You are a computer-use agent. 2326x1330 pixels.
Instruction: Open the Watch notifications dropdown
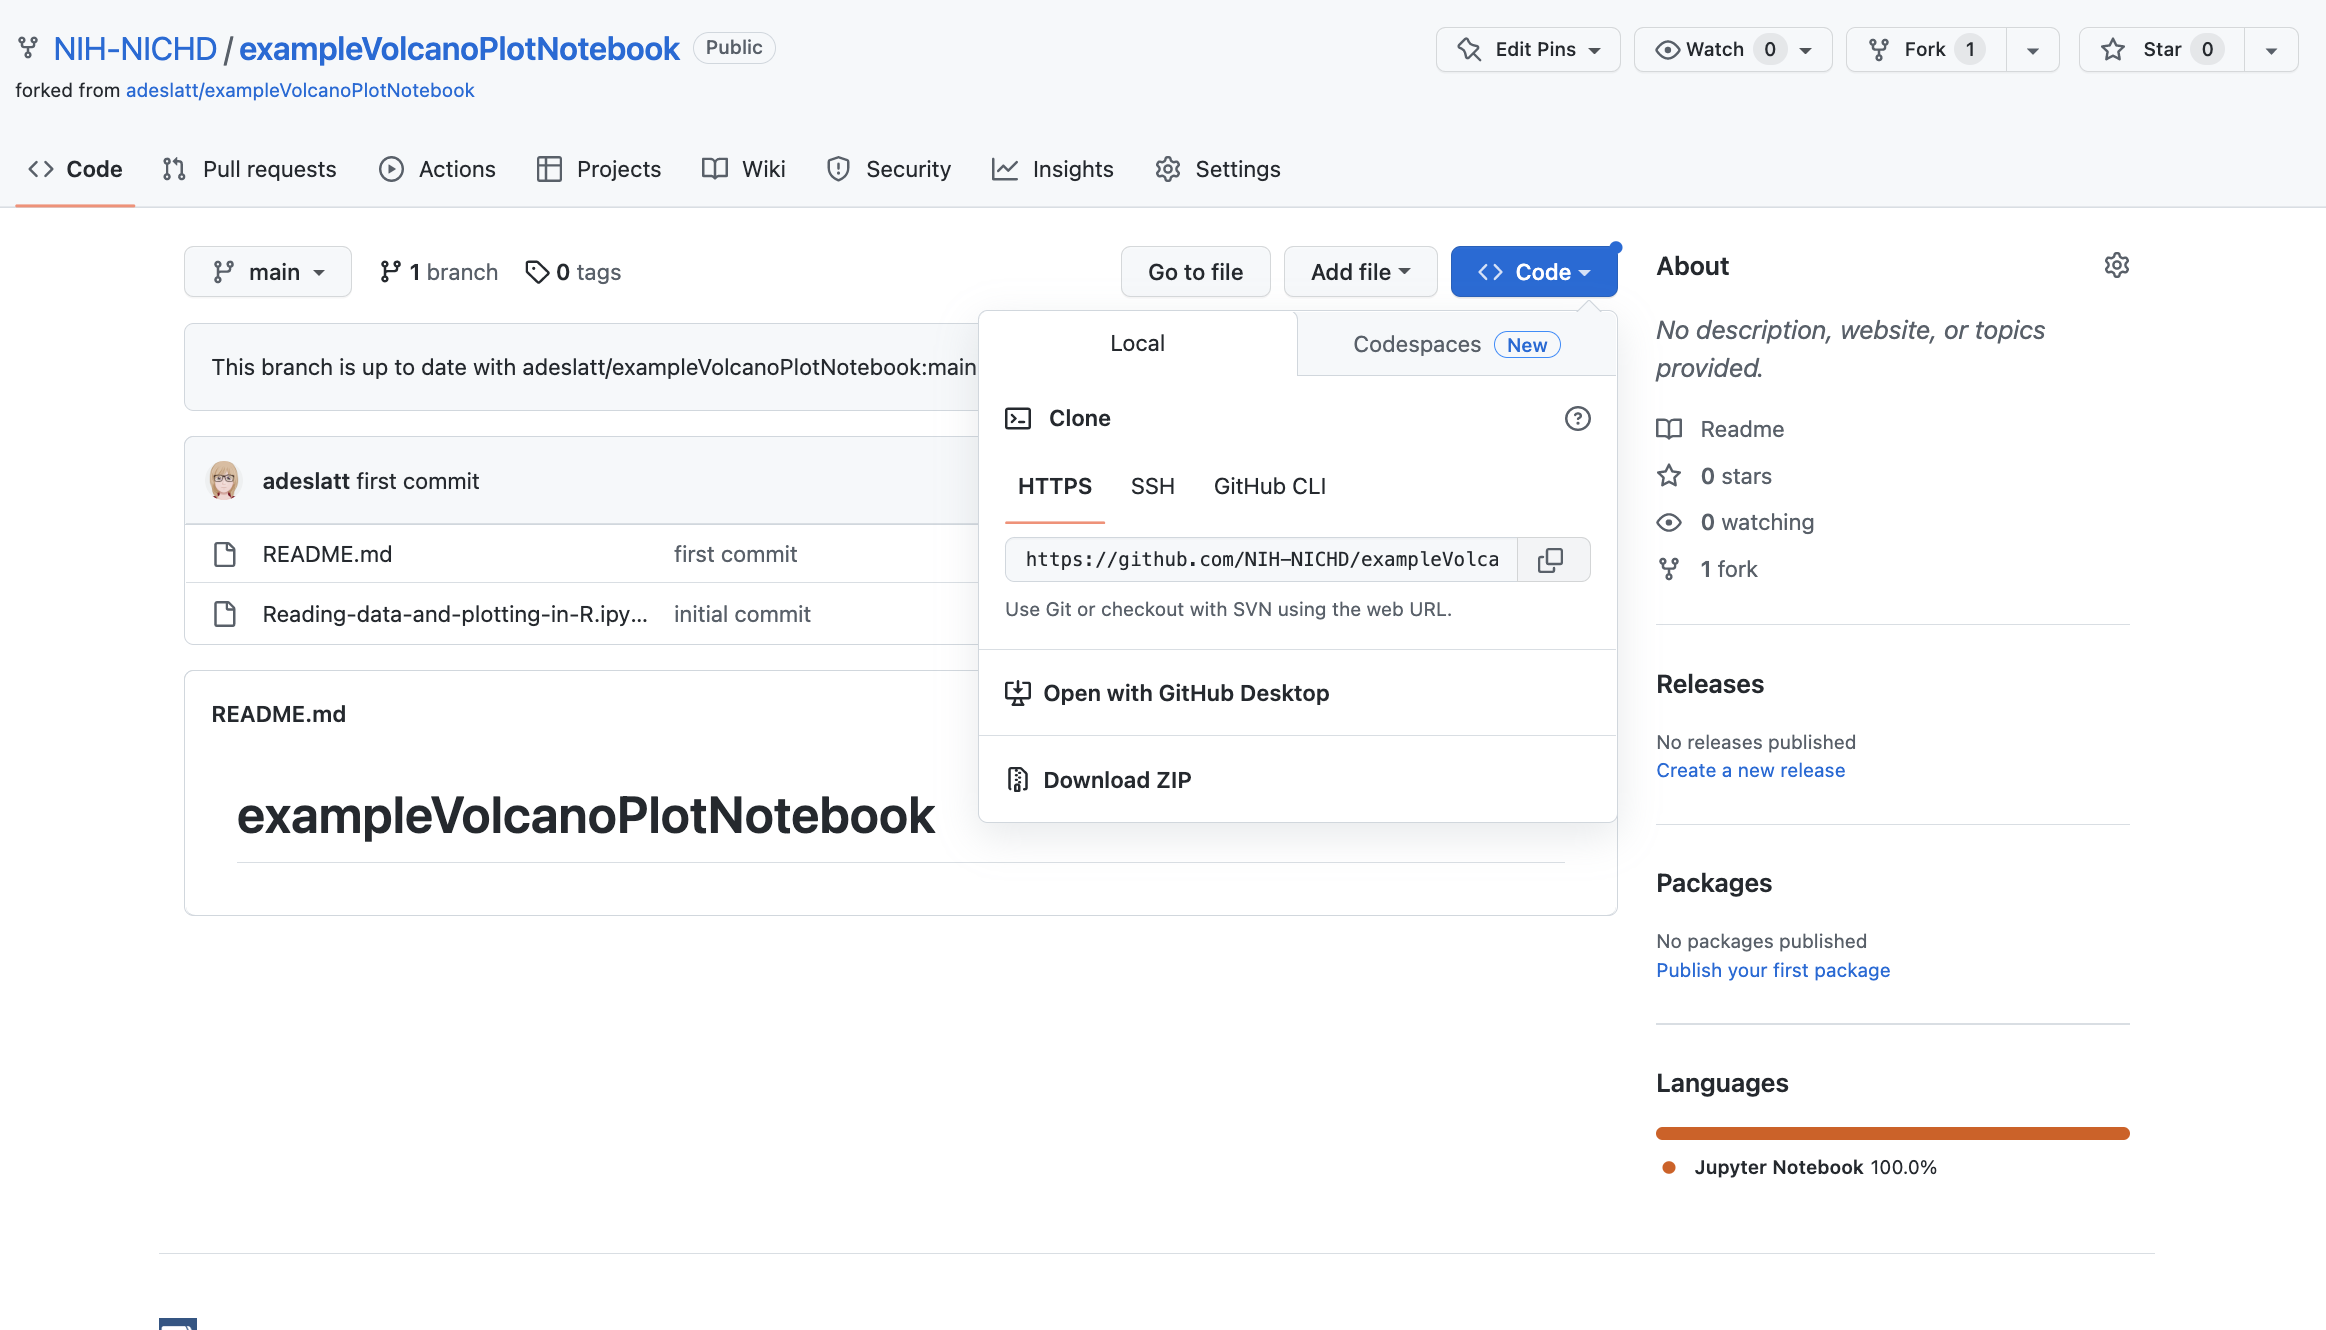coord(1733,49)
